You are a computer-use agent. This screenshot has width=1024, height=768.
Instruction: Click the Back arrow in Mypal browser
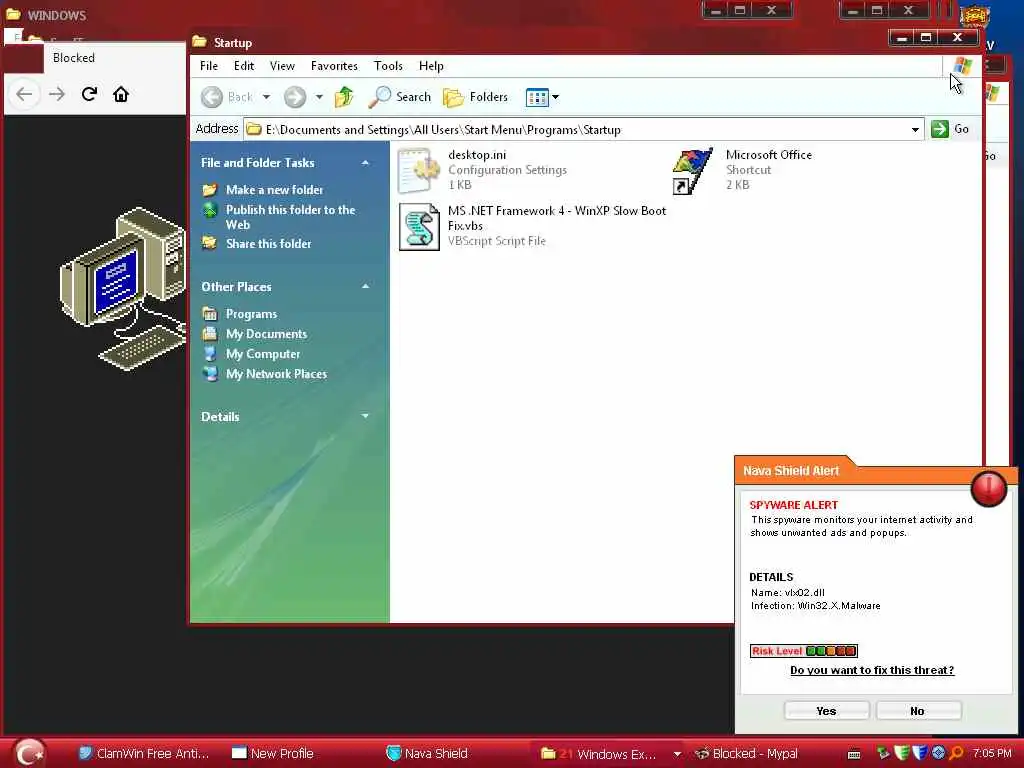24,94
